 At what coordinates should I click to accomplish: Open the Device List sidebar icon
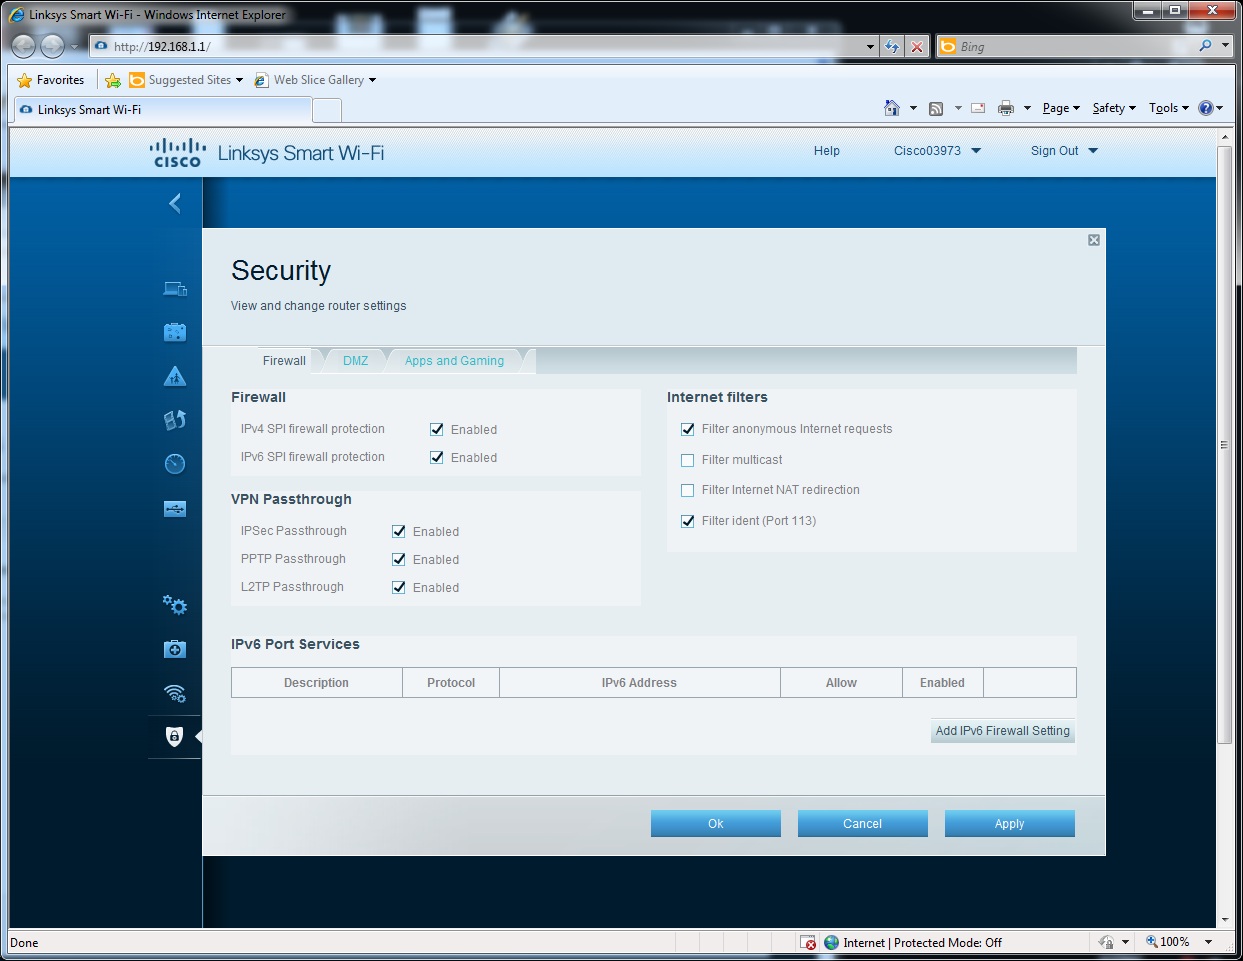click(x=175, y=289)
